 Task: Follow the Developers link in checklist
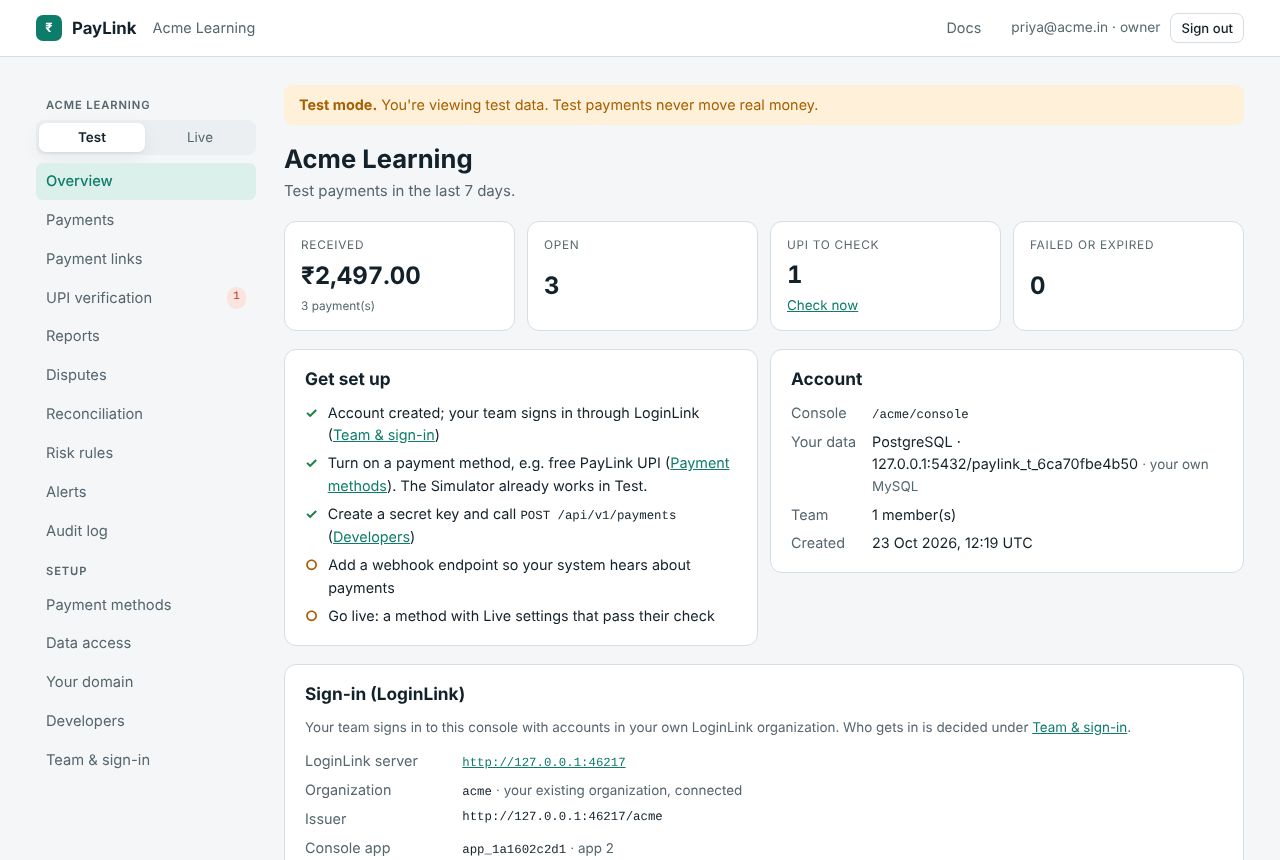tap(371, 537)
